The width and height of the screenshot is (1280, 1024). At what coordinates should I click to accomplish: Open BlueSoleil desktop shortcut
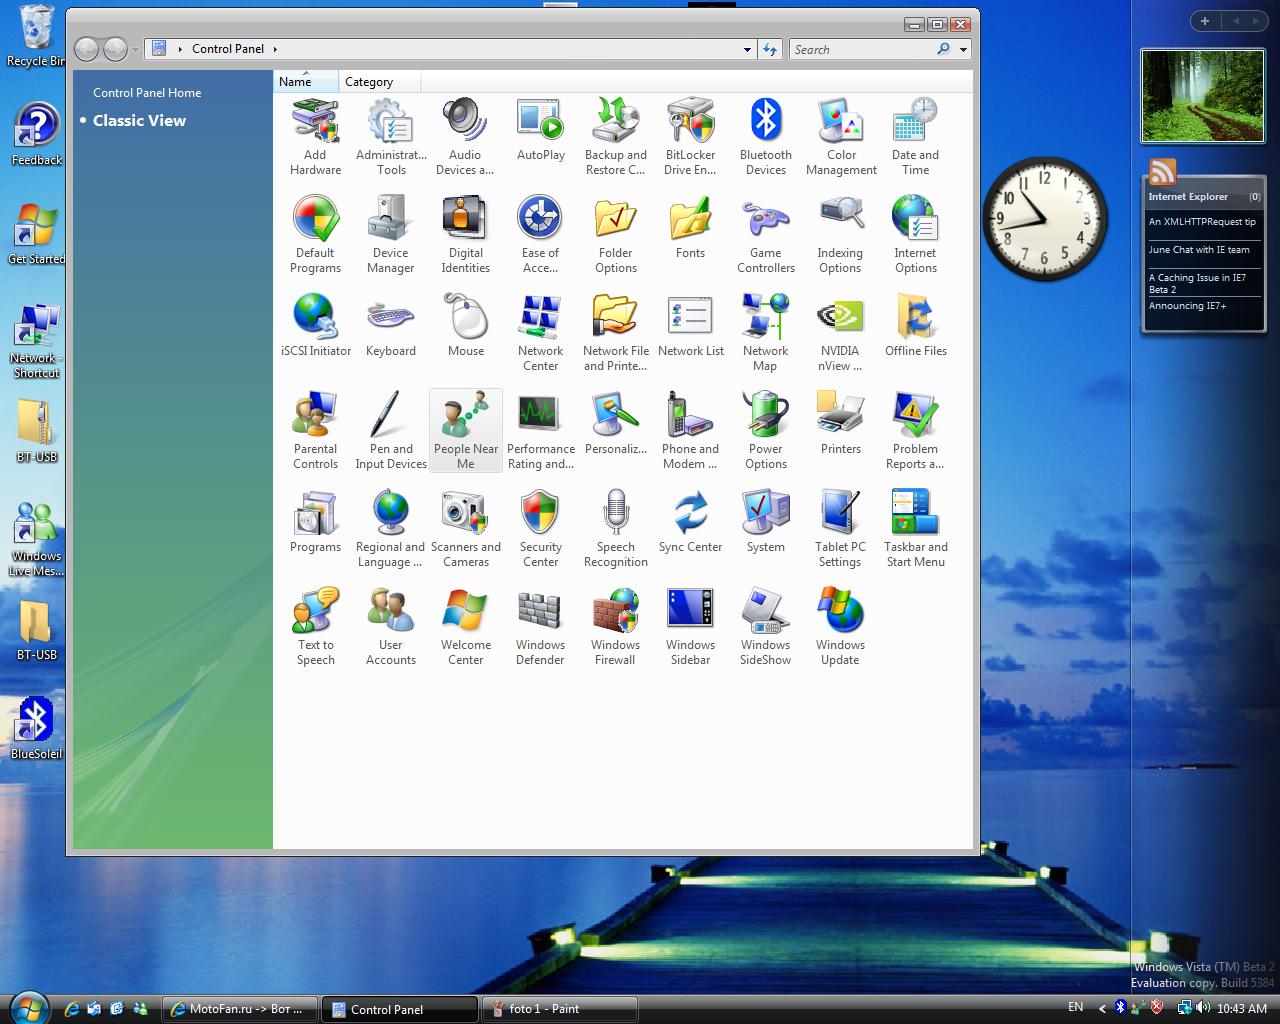click(36, 728)
